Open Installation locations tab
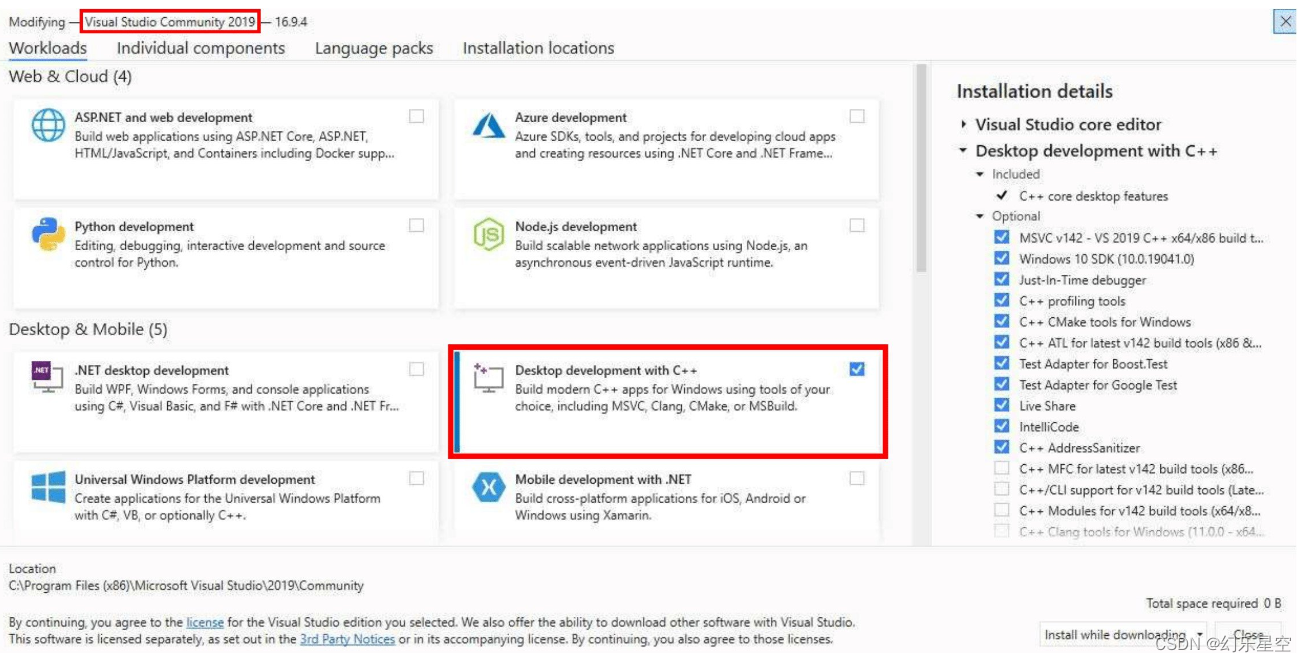The image size is (1306, 662). 538,48
